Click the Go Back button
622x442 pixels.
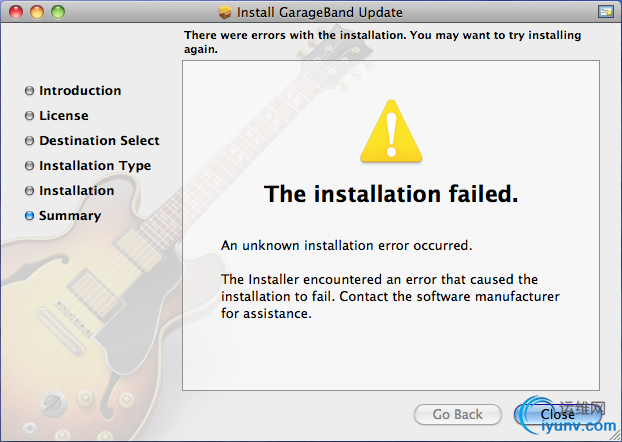point(458,414)
